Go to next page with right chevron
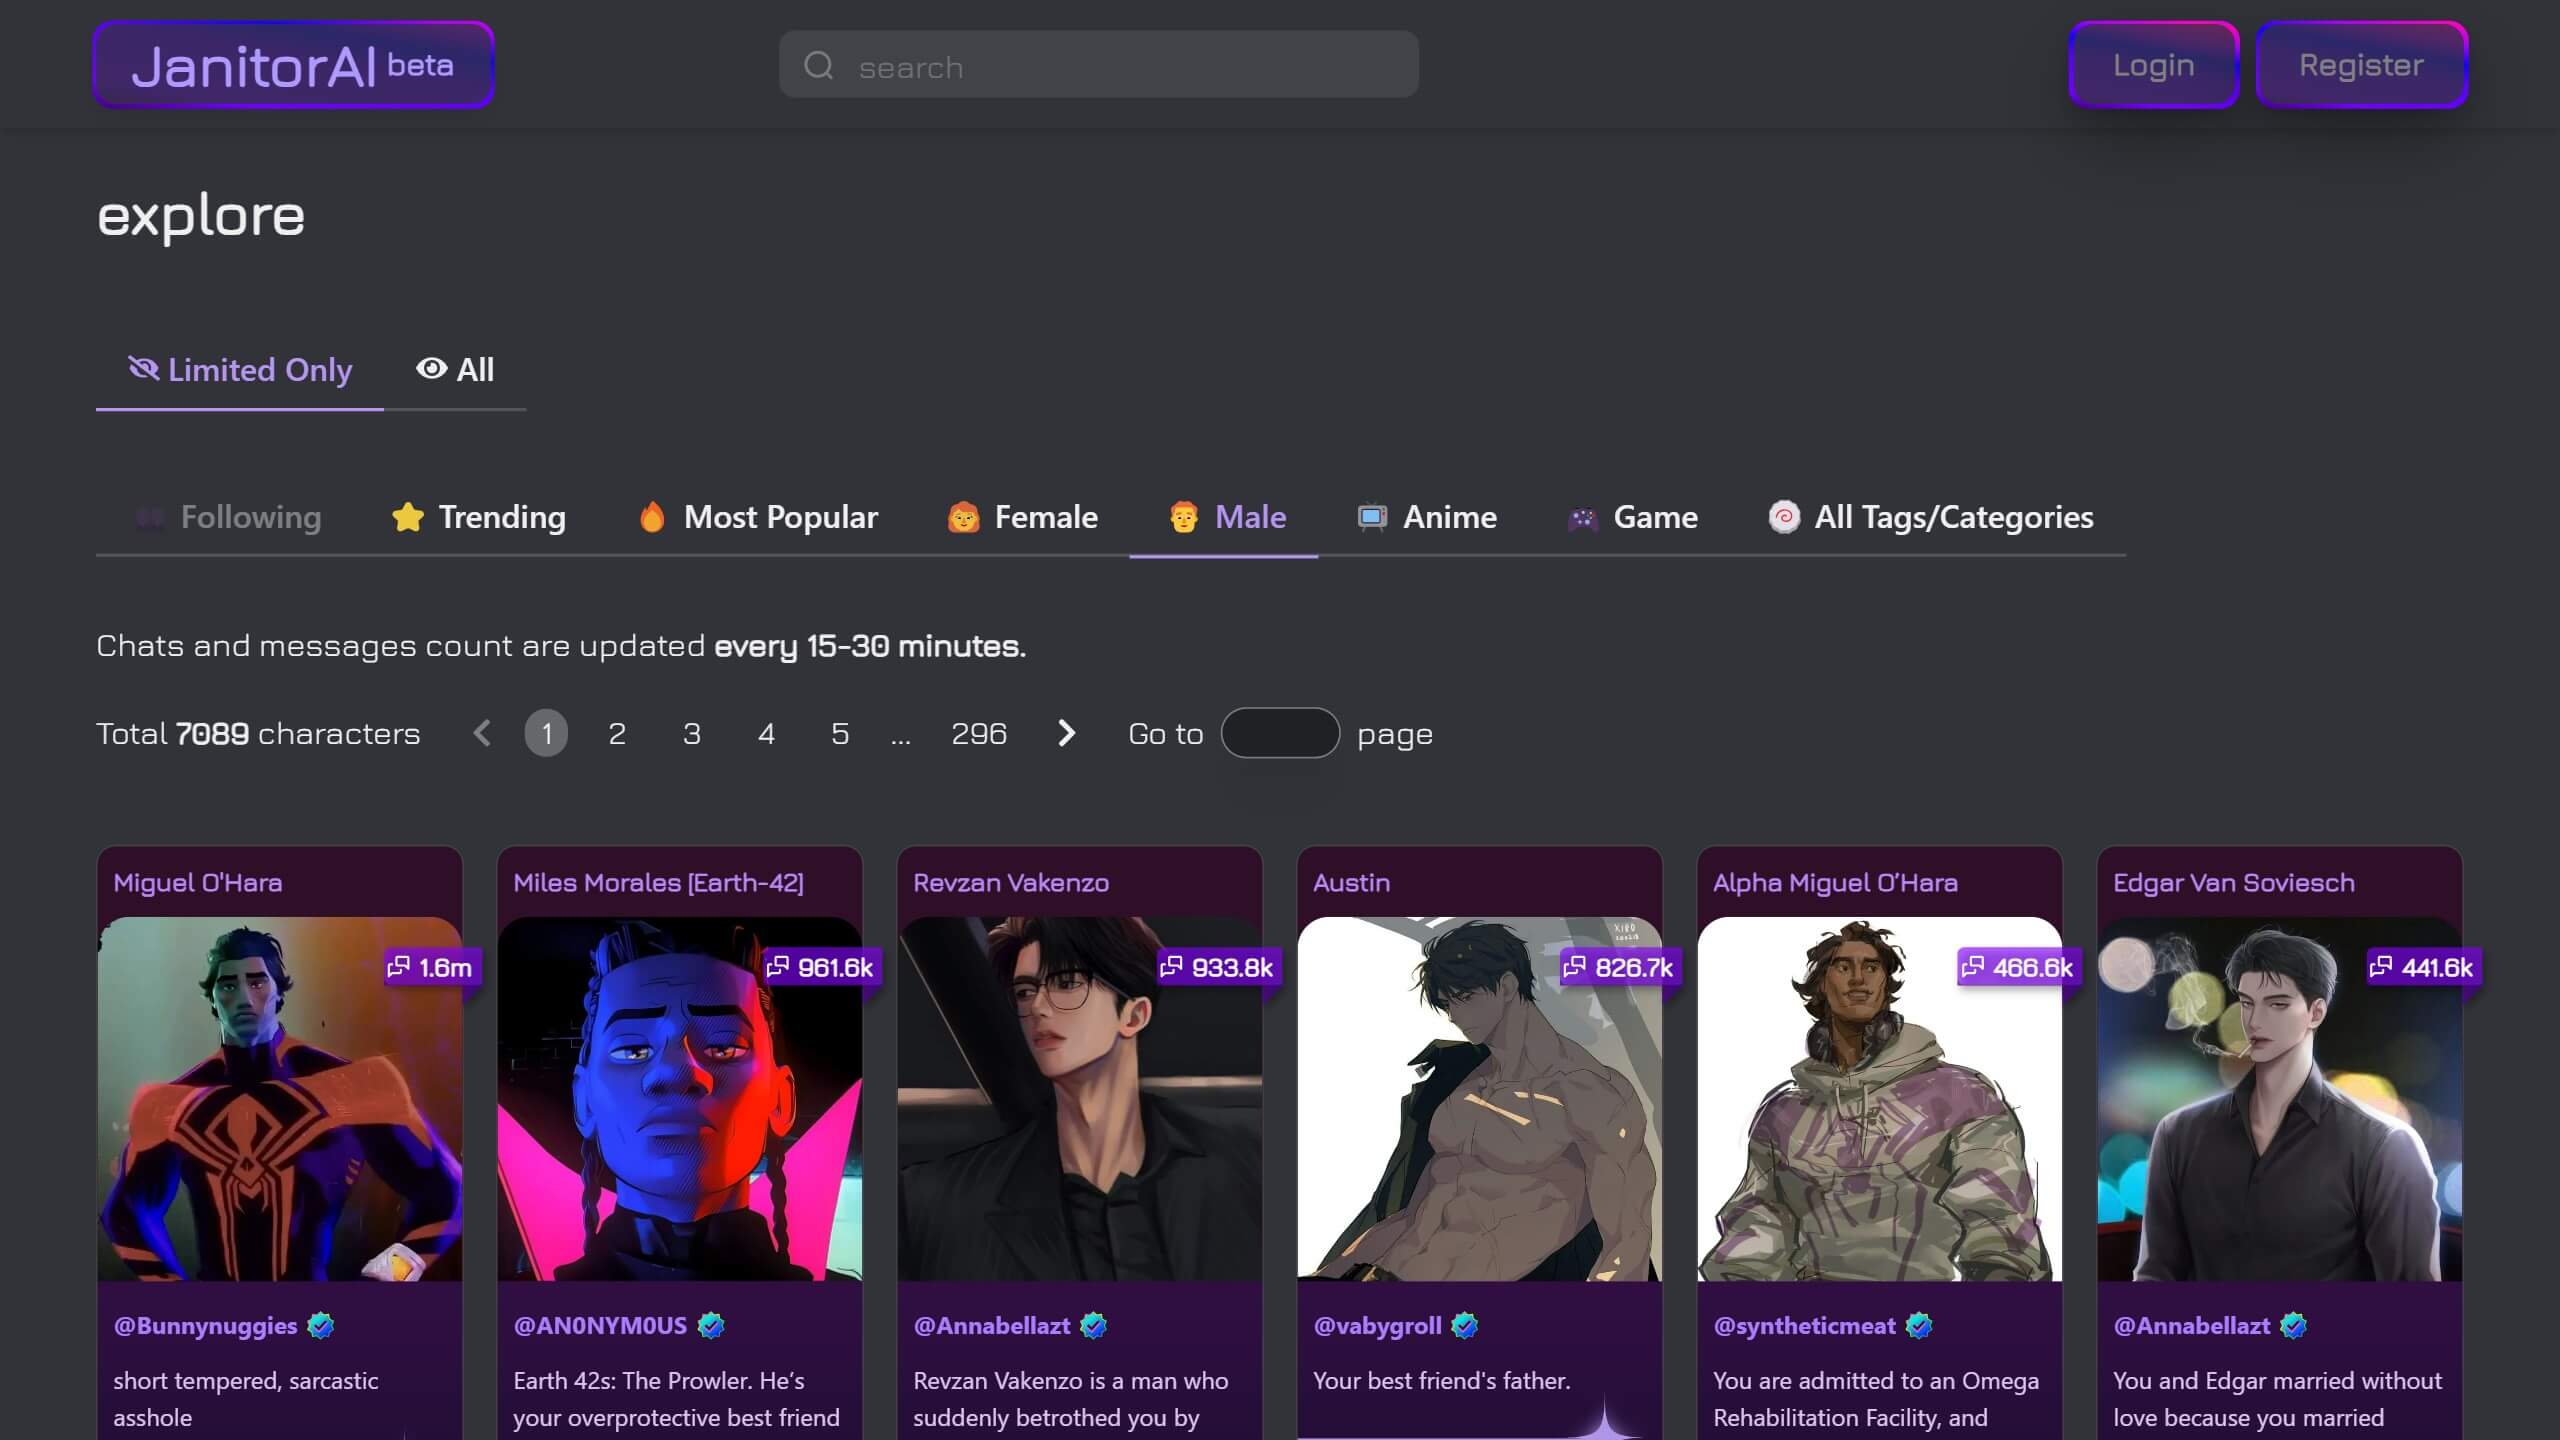Image resolution: width=2560 pixels, height=1440 pixels. (x=1066, y=733)
